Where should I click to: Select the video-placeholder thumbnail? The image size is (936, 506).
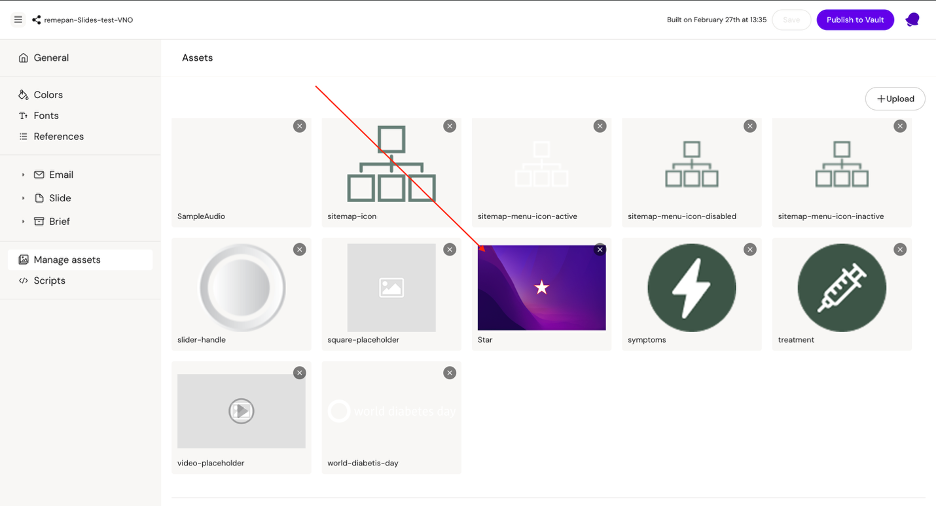click(241, 411)
